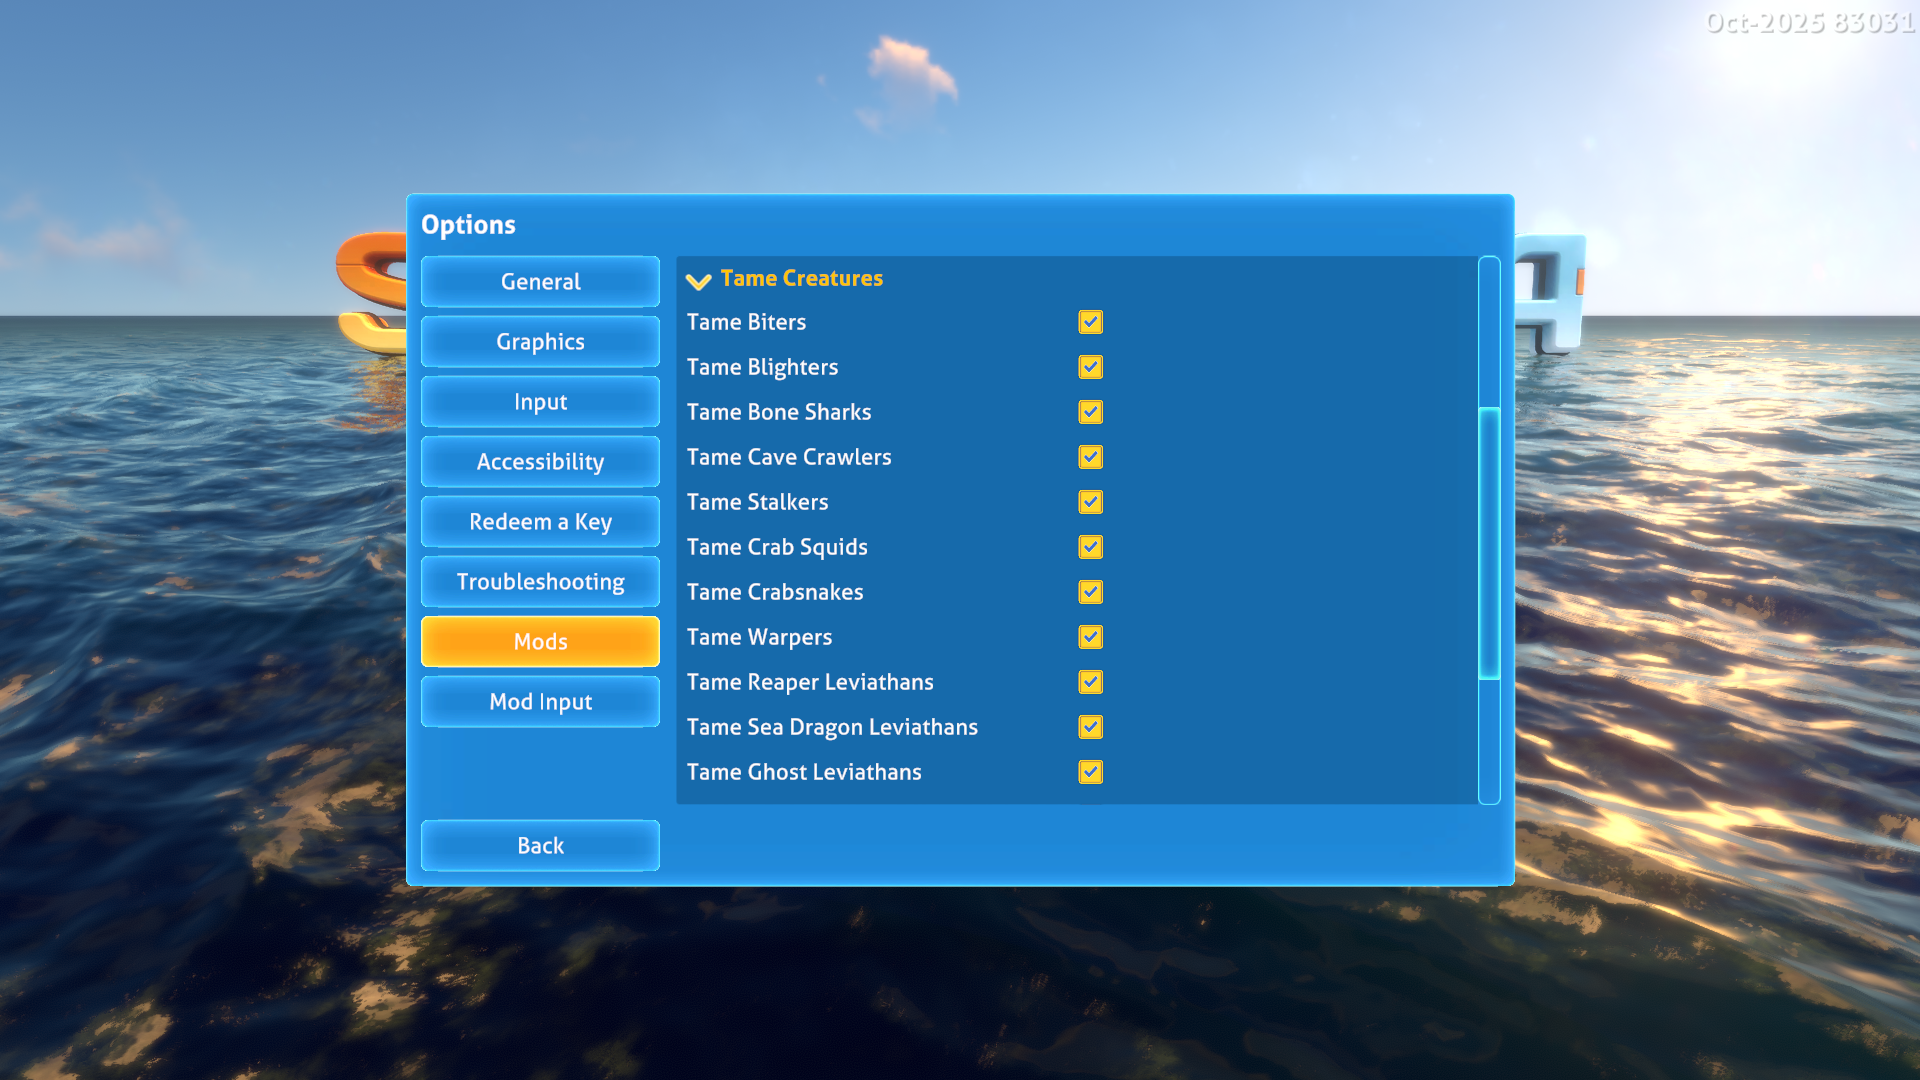Image resolution: width=1920 pixels, height=1080 pixels.
Task: Click the Tame Reaper Leviathans label
Action: [x=810, y=682]
